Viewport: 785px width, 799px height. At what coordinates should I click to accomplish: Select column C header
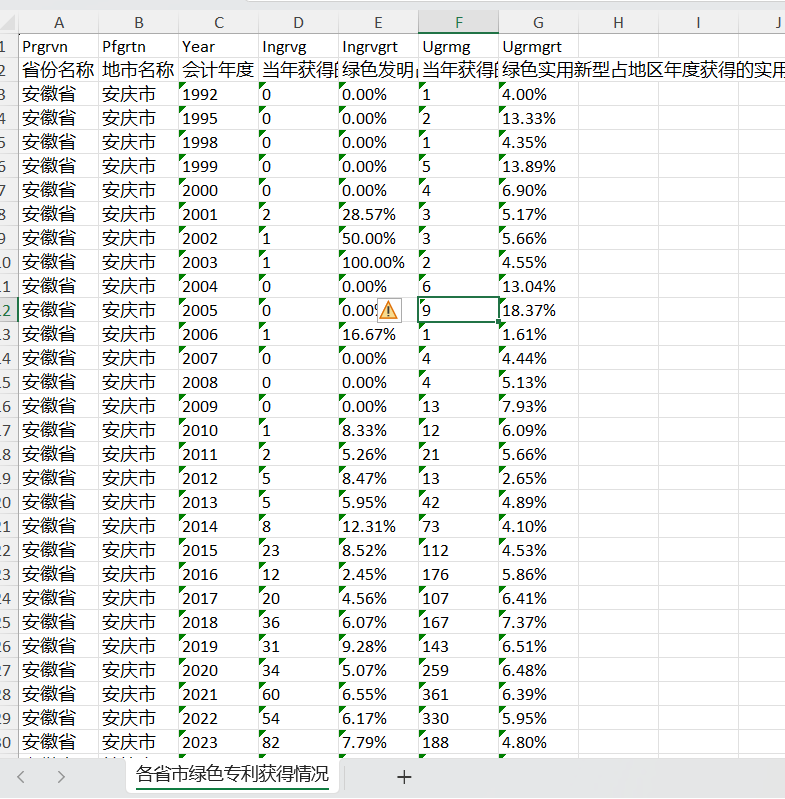(x=219, y=22)
